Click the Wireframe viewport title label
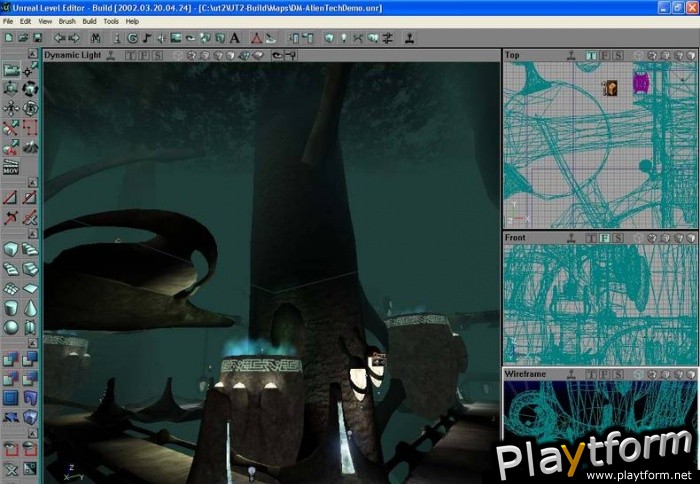Screen dimensions: 700x484 tap(526, 373)
